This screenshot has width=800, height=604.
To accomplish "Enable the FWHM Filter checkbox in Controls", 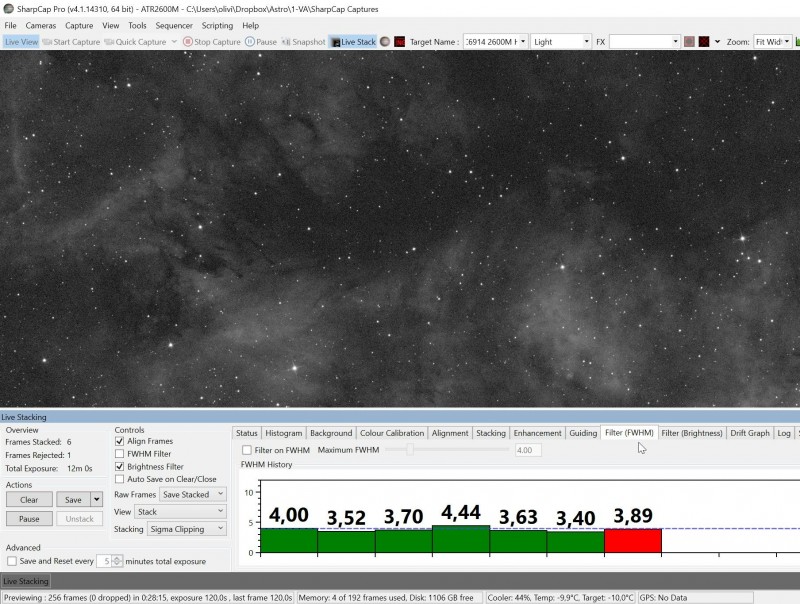I will point(119,454).
